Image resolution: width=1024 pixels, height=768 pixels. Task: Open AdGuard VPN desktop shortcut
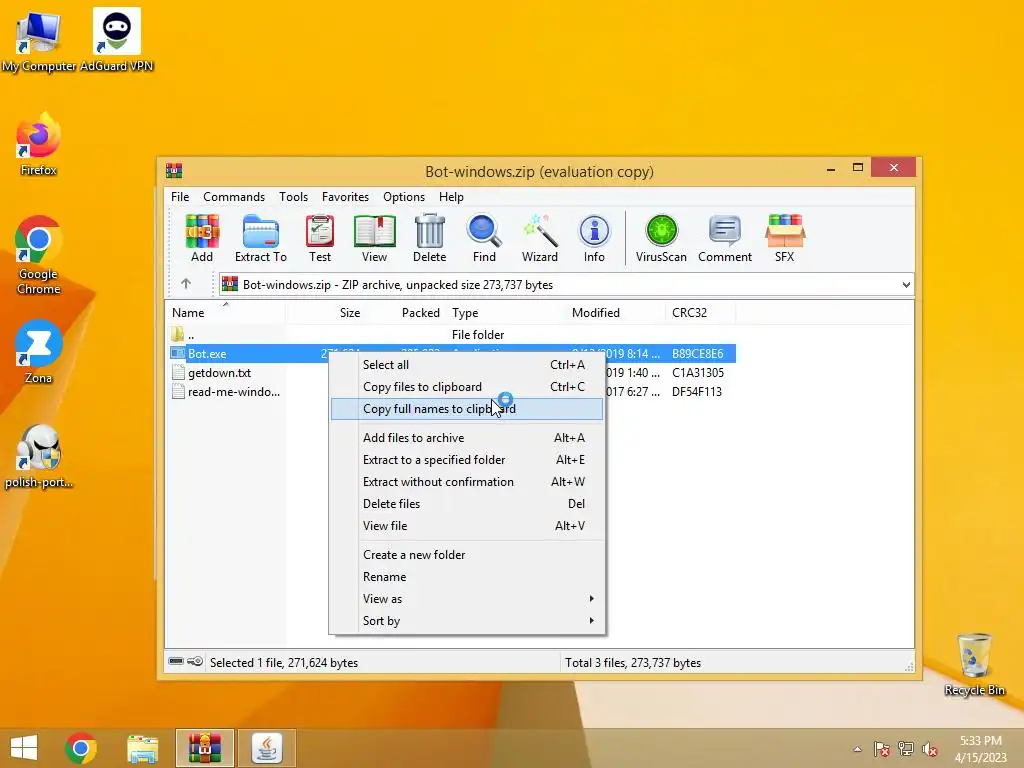click(117, 40)
